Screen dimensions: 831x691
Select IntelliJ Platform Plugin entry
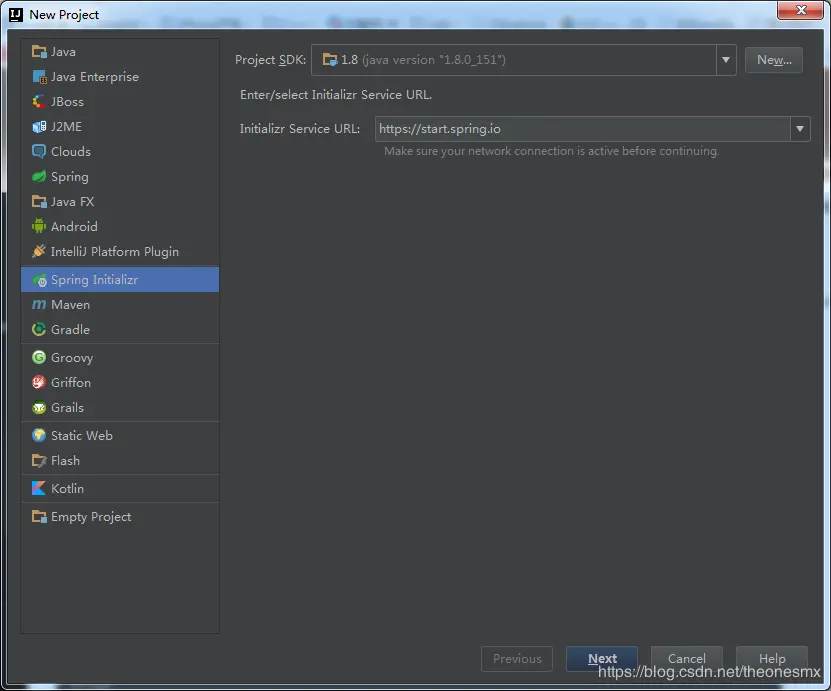point(120,251)
